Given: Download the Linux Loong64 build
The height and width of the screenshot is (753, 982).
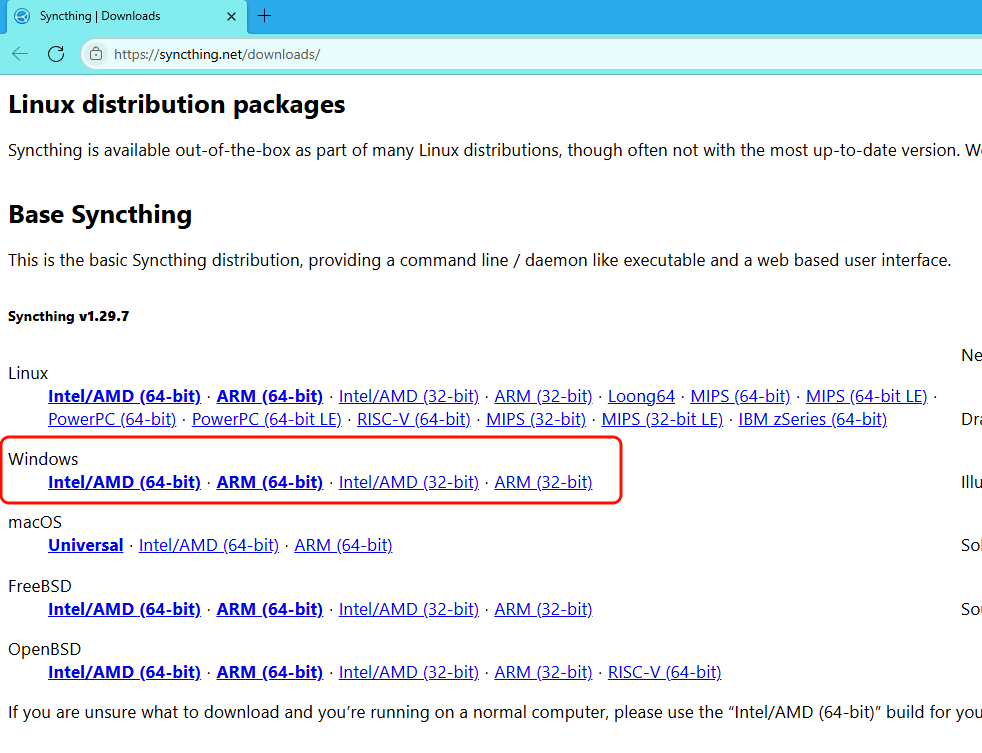Looking at the screenshot, I should (x=641, y=395).
